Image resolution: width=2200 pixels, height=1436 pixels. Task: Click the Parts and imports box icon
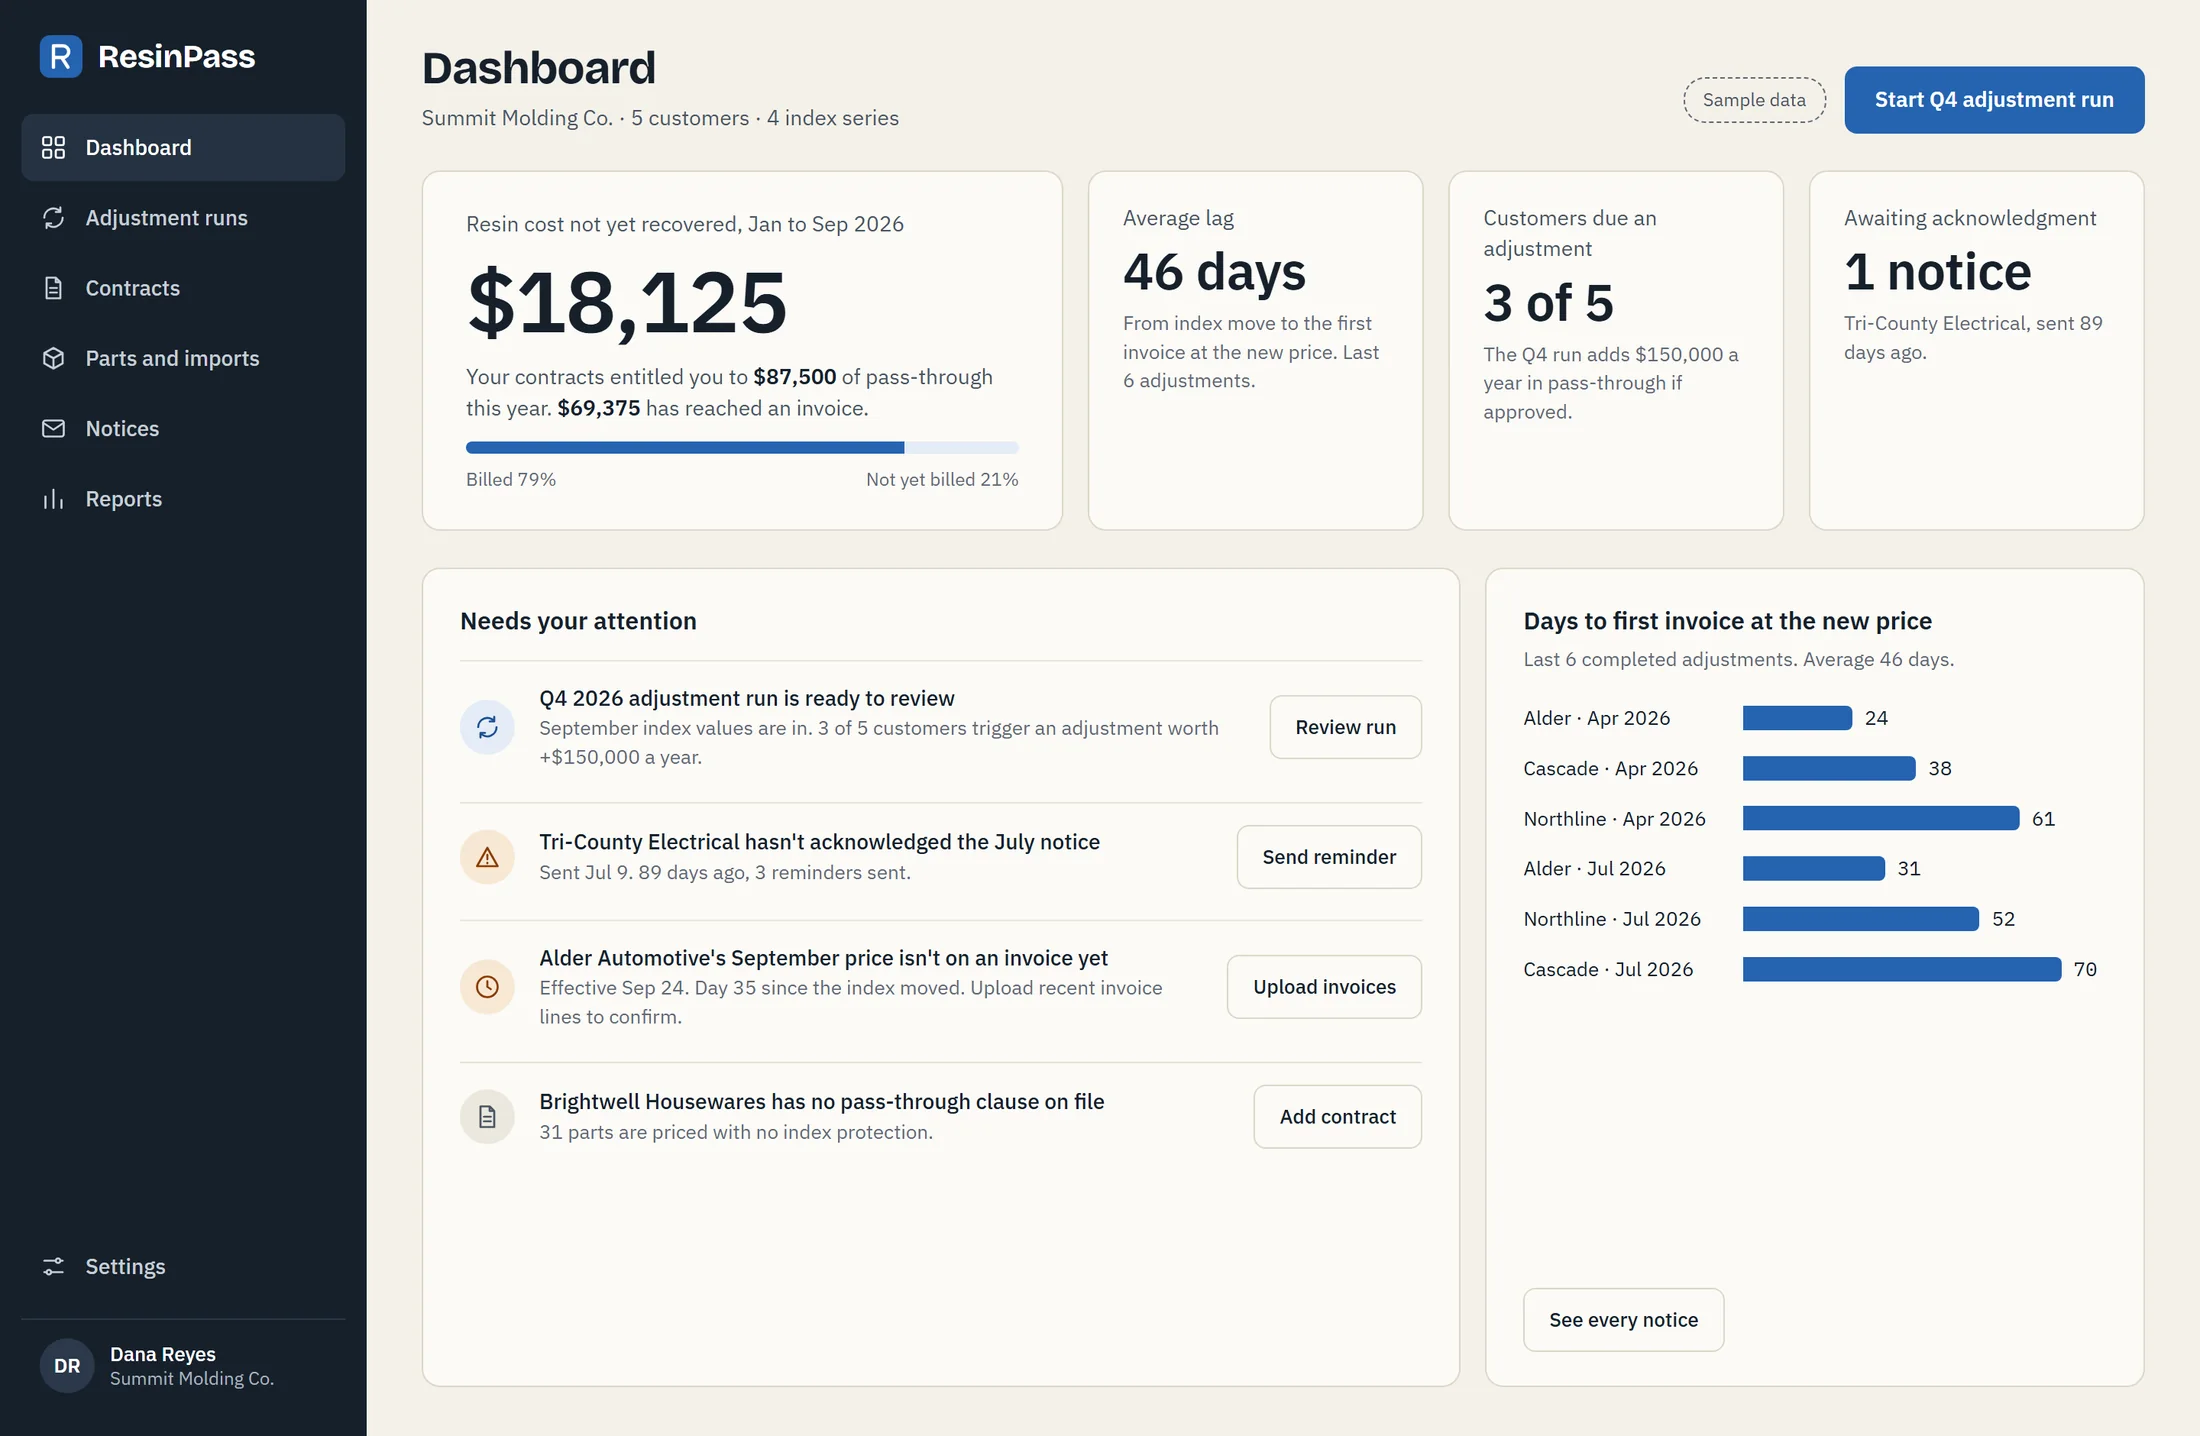tap(53, 358)
